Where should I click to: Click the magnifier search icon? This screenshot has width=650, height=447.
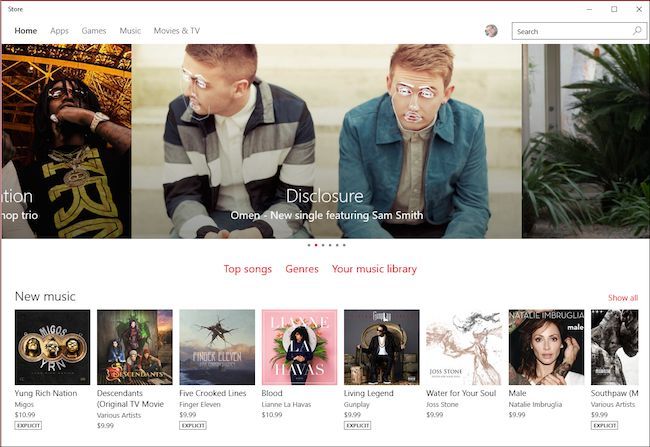point(637,31)
